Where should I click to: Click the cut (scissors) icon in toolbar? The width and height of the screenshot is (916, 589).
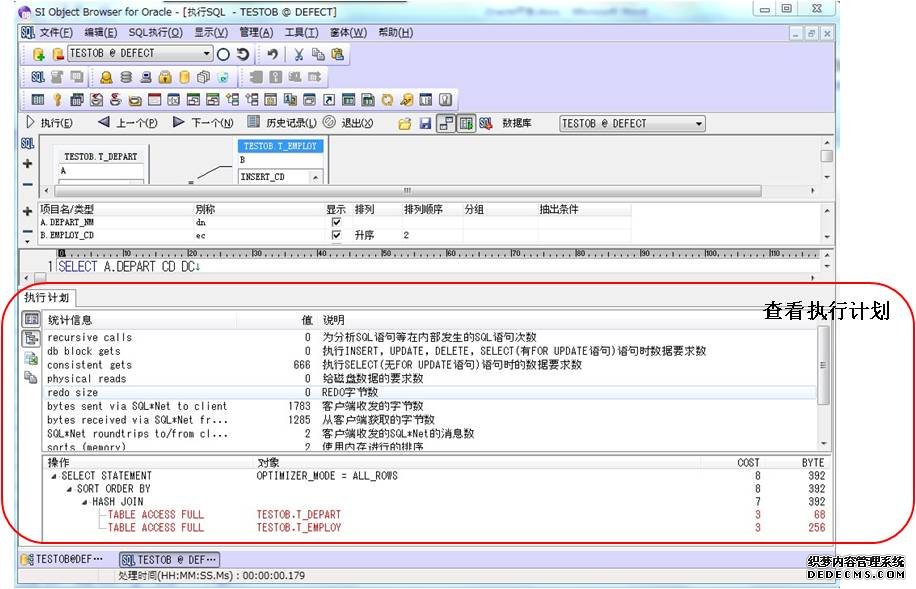[x=298, y=54]
